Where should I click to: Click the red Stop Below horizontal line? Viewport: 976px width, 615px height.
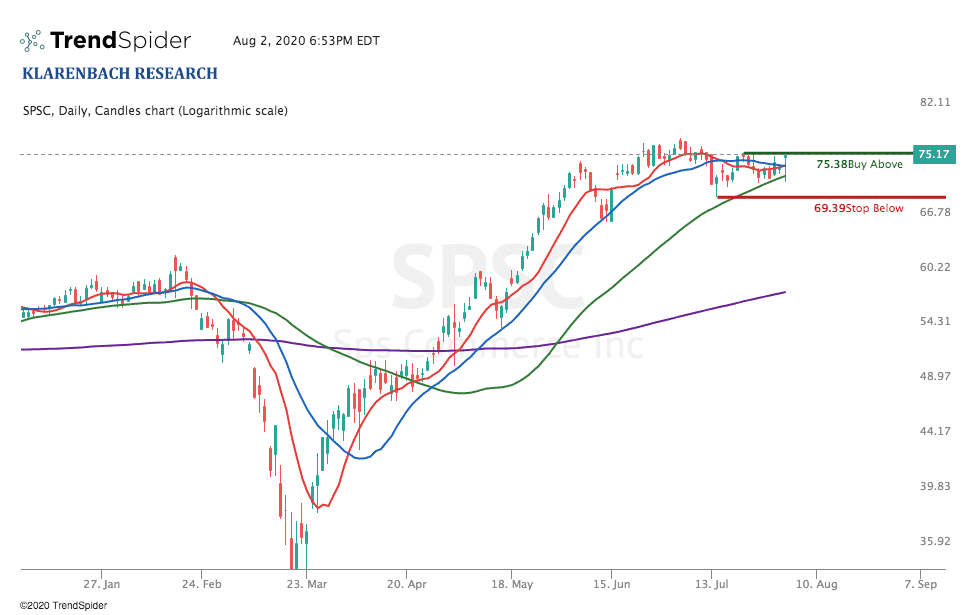(x=831, y=197)
